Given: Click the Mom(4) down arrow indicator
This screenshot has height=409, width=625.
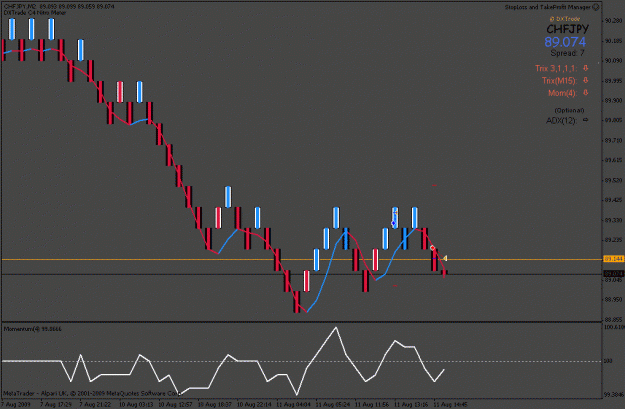Looking at the screenshot, I should 586,93.
